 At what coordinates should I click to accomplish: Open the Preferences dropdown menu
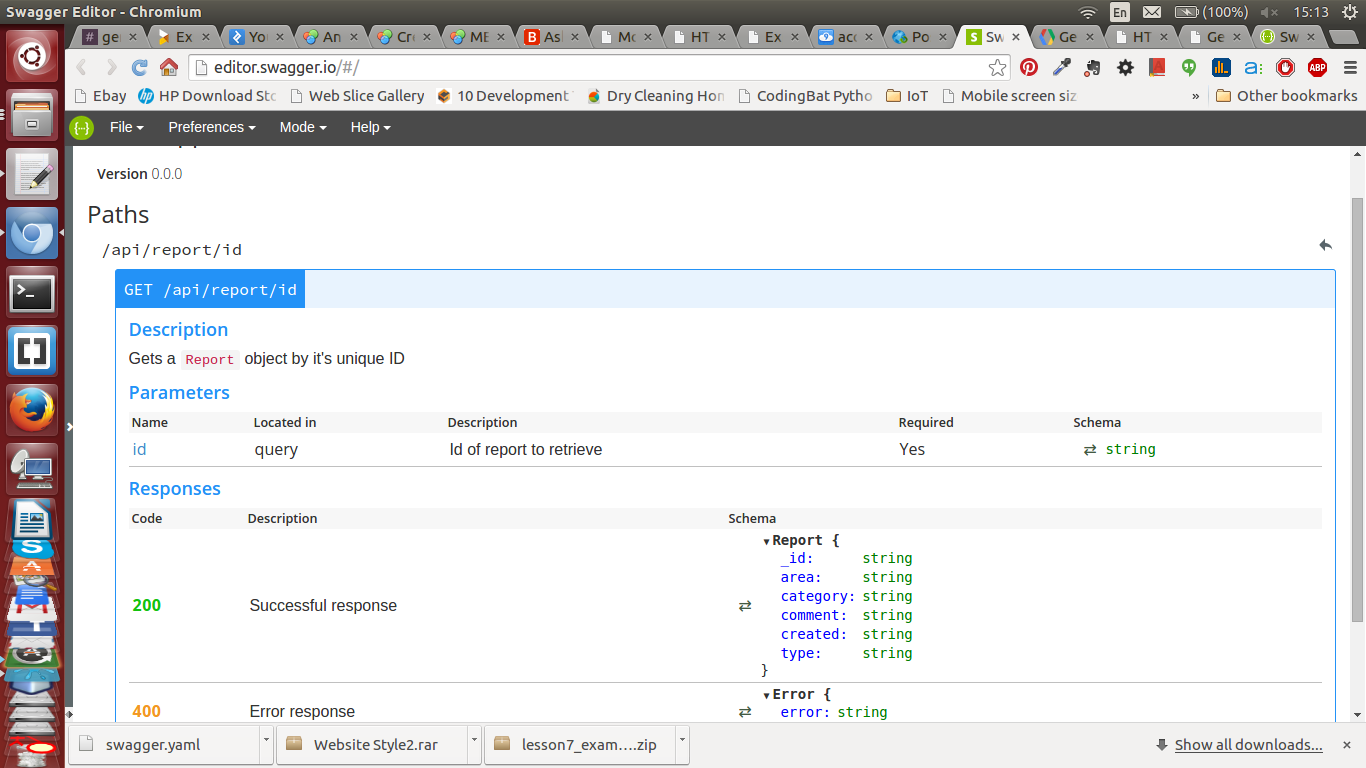212,127
